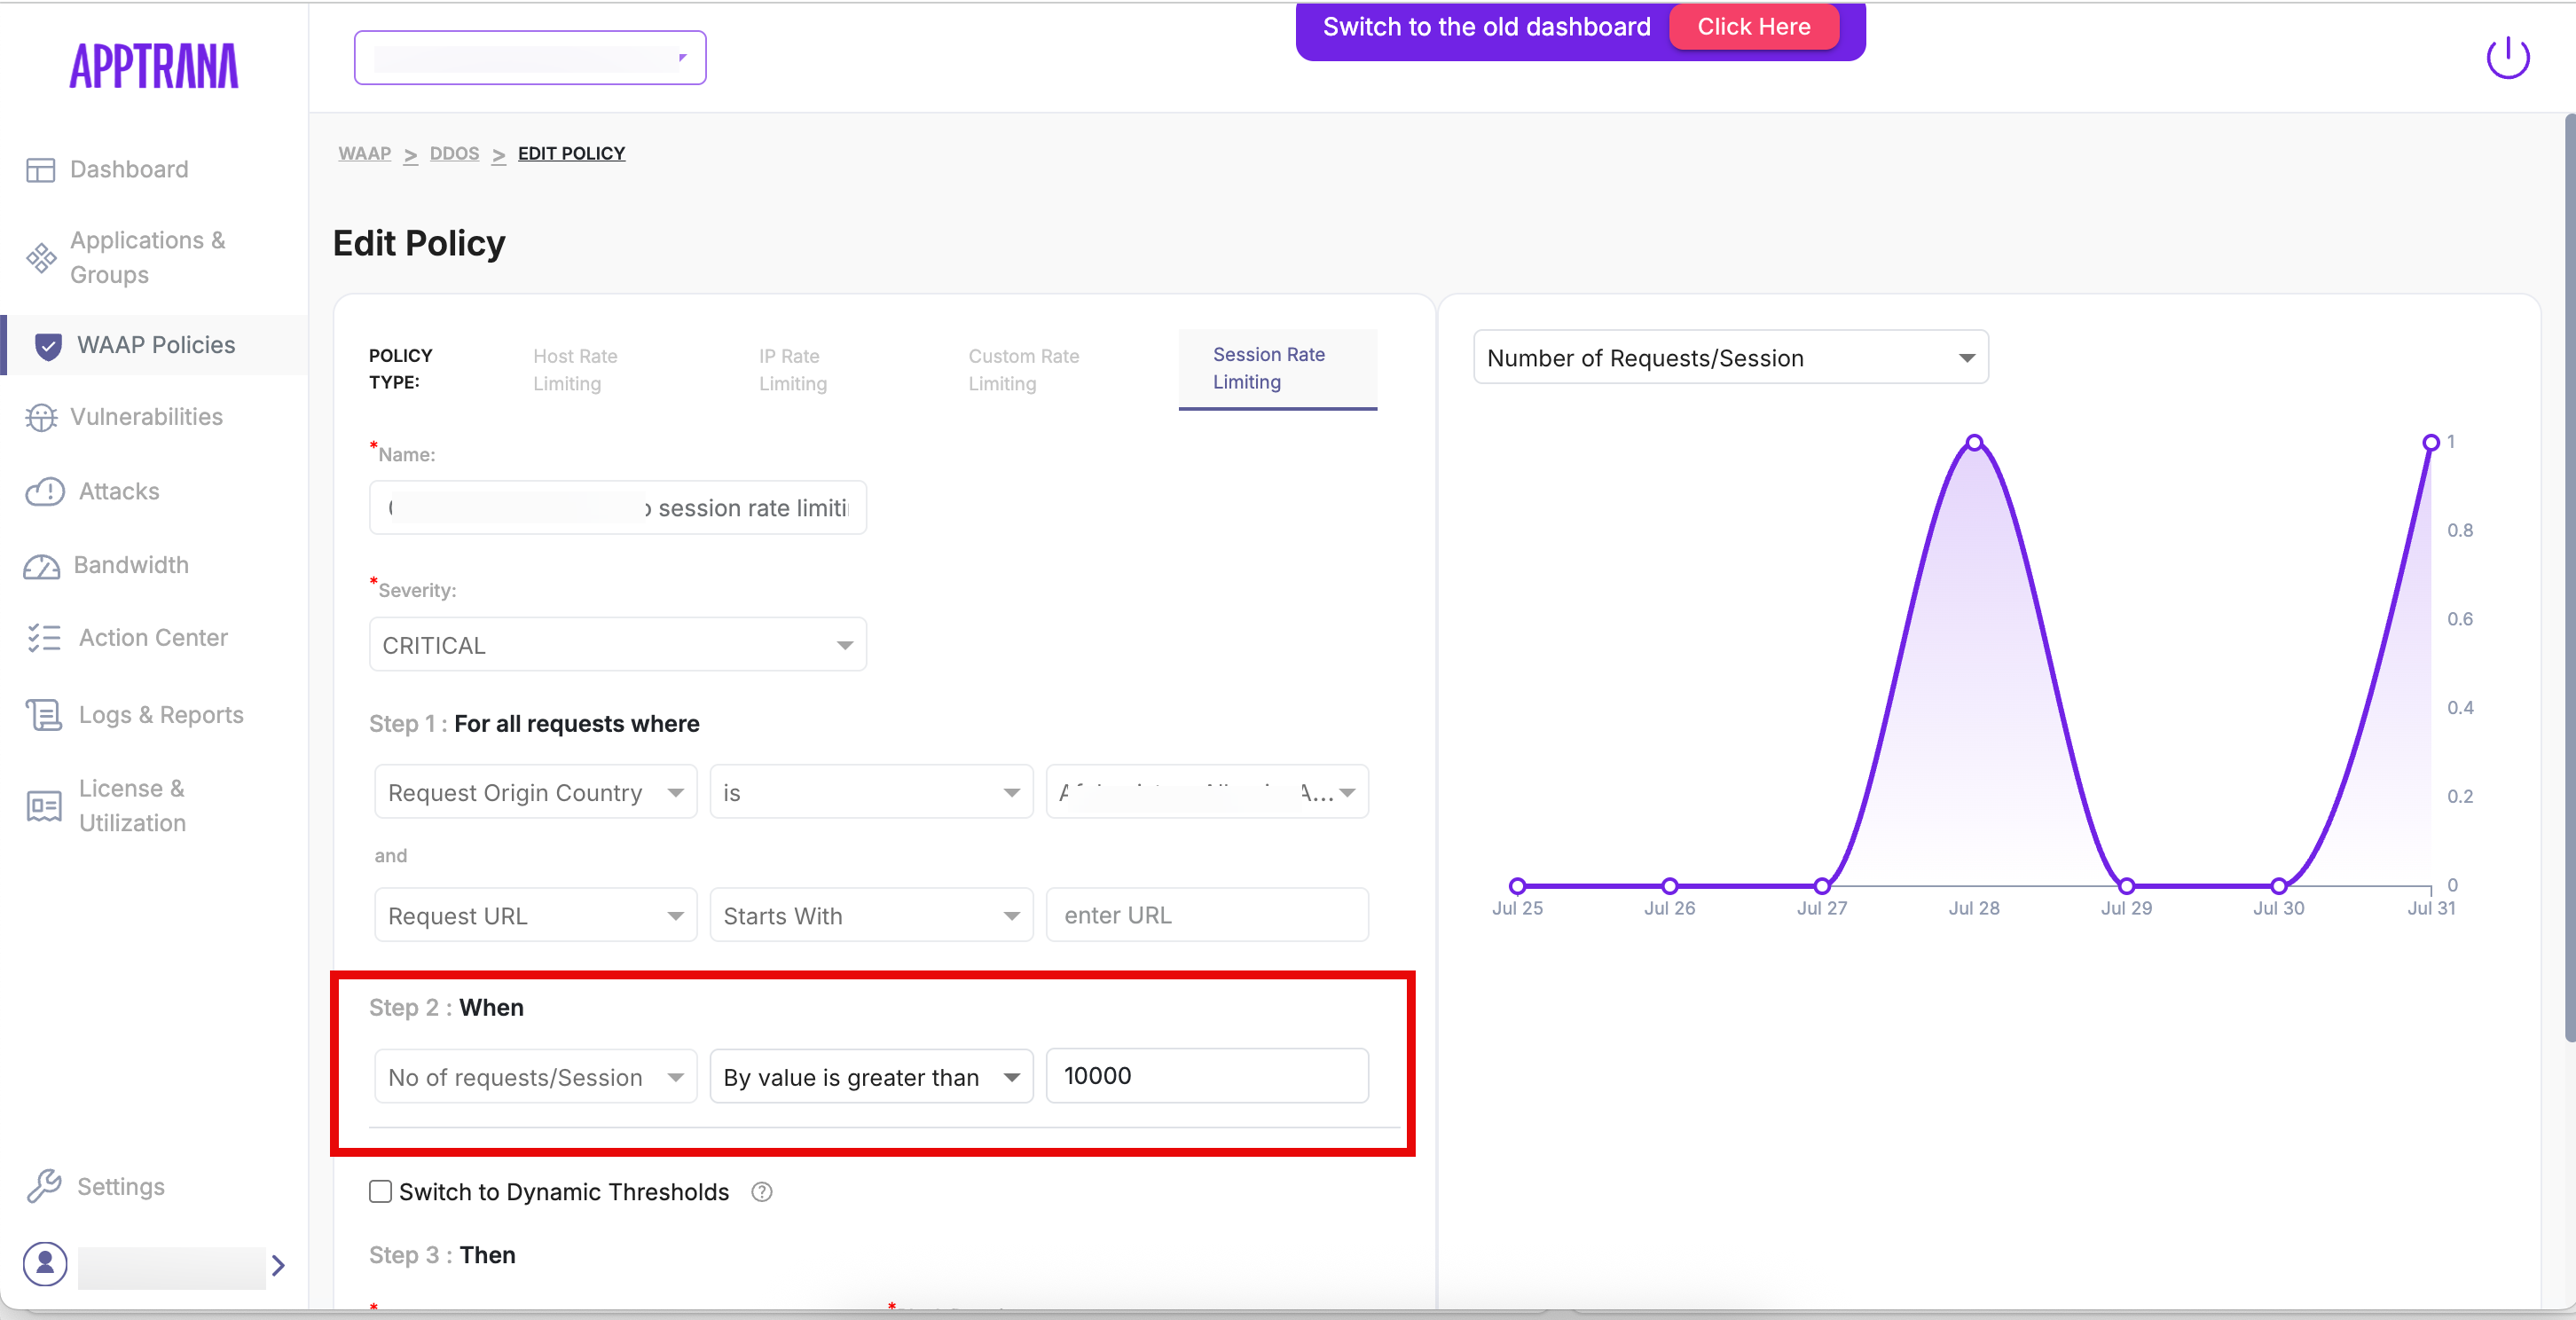This screenshot has width=2576, height=1320.
Task: Click the Bandwidth gauge icon
Action: point(42,566)
